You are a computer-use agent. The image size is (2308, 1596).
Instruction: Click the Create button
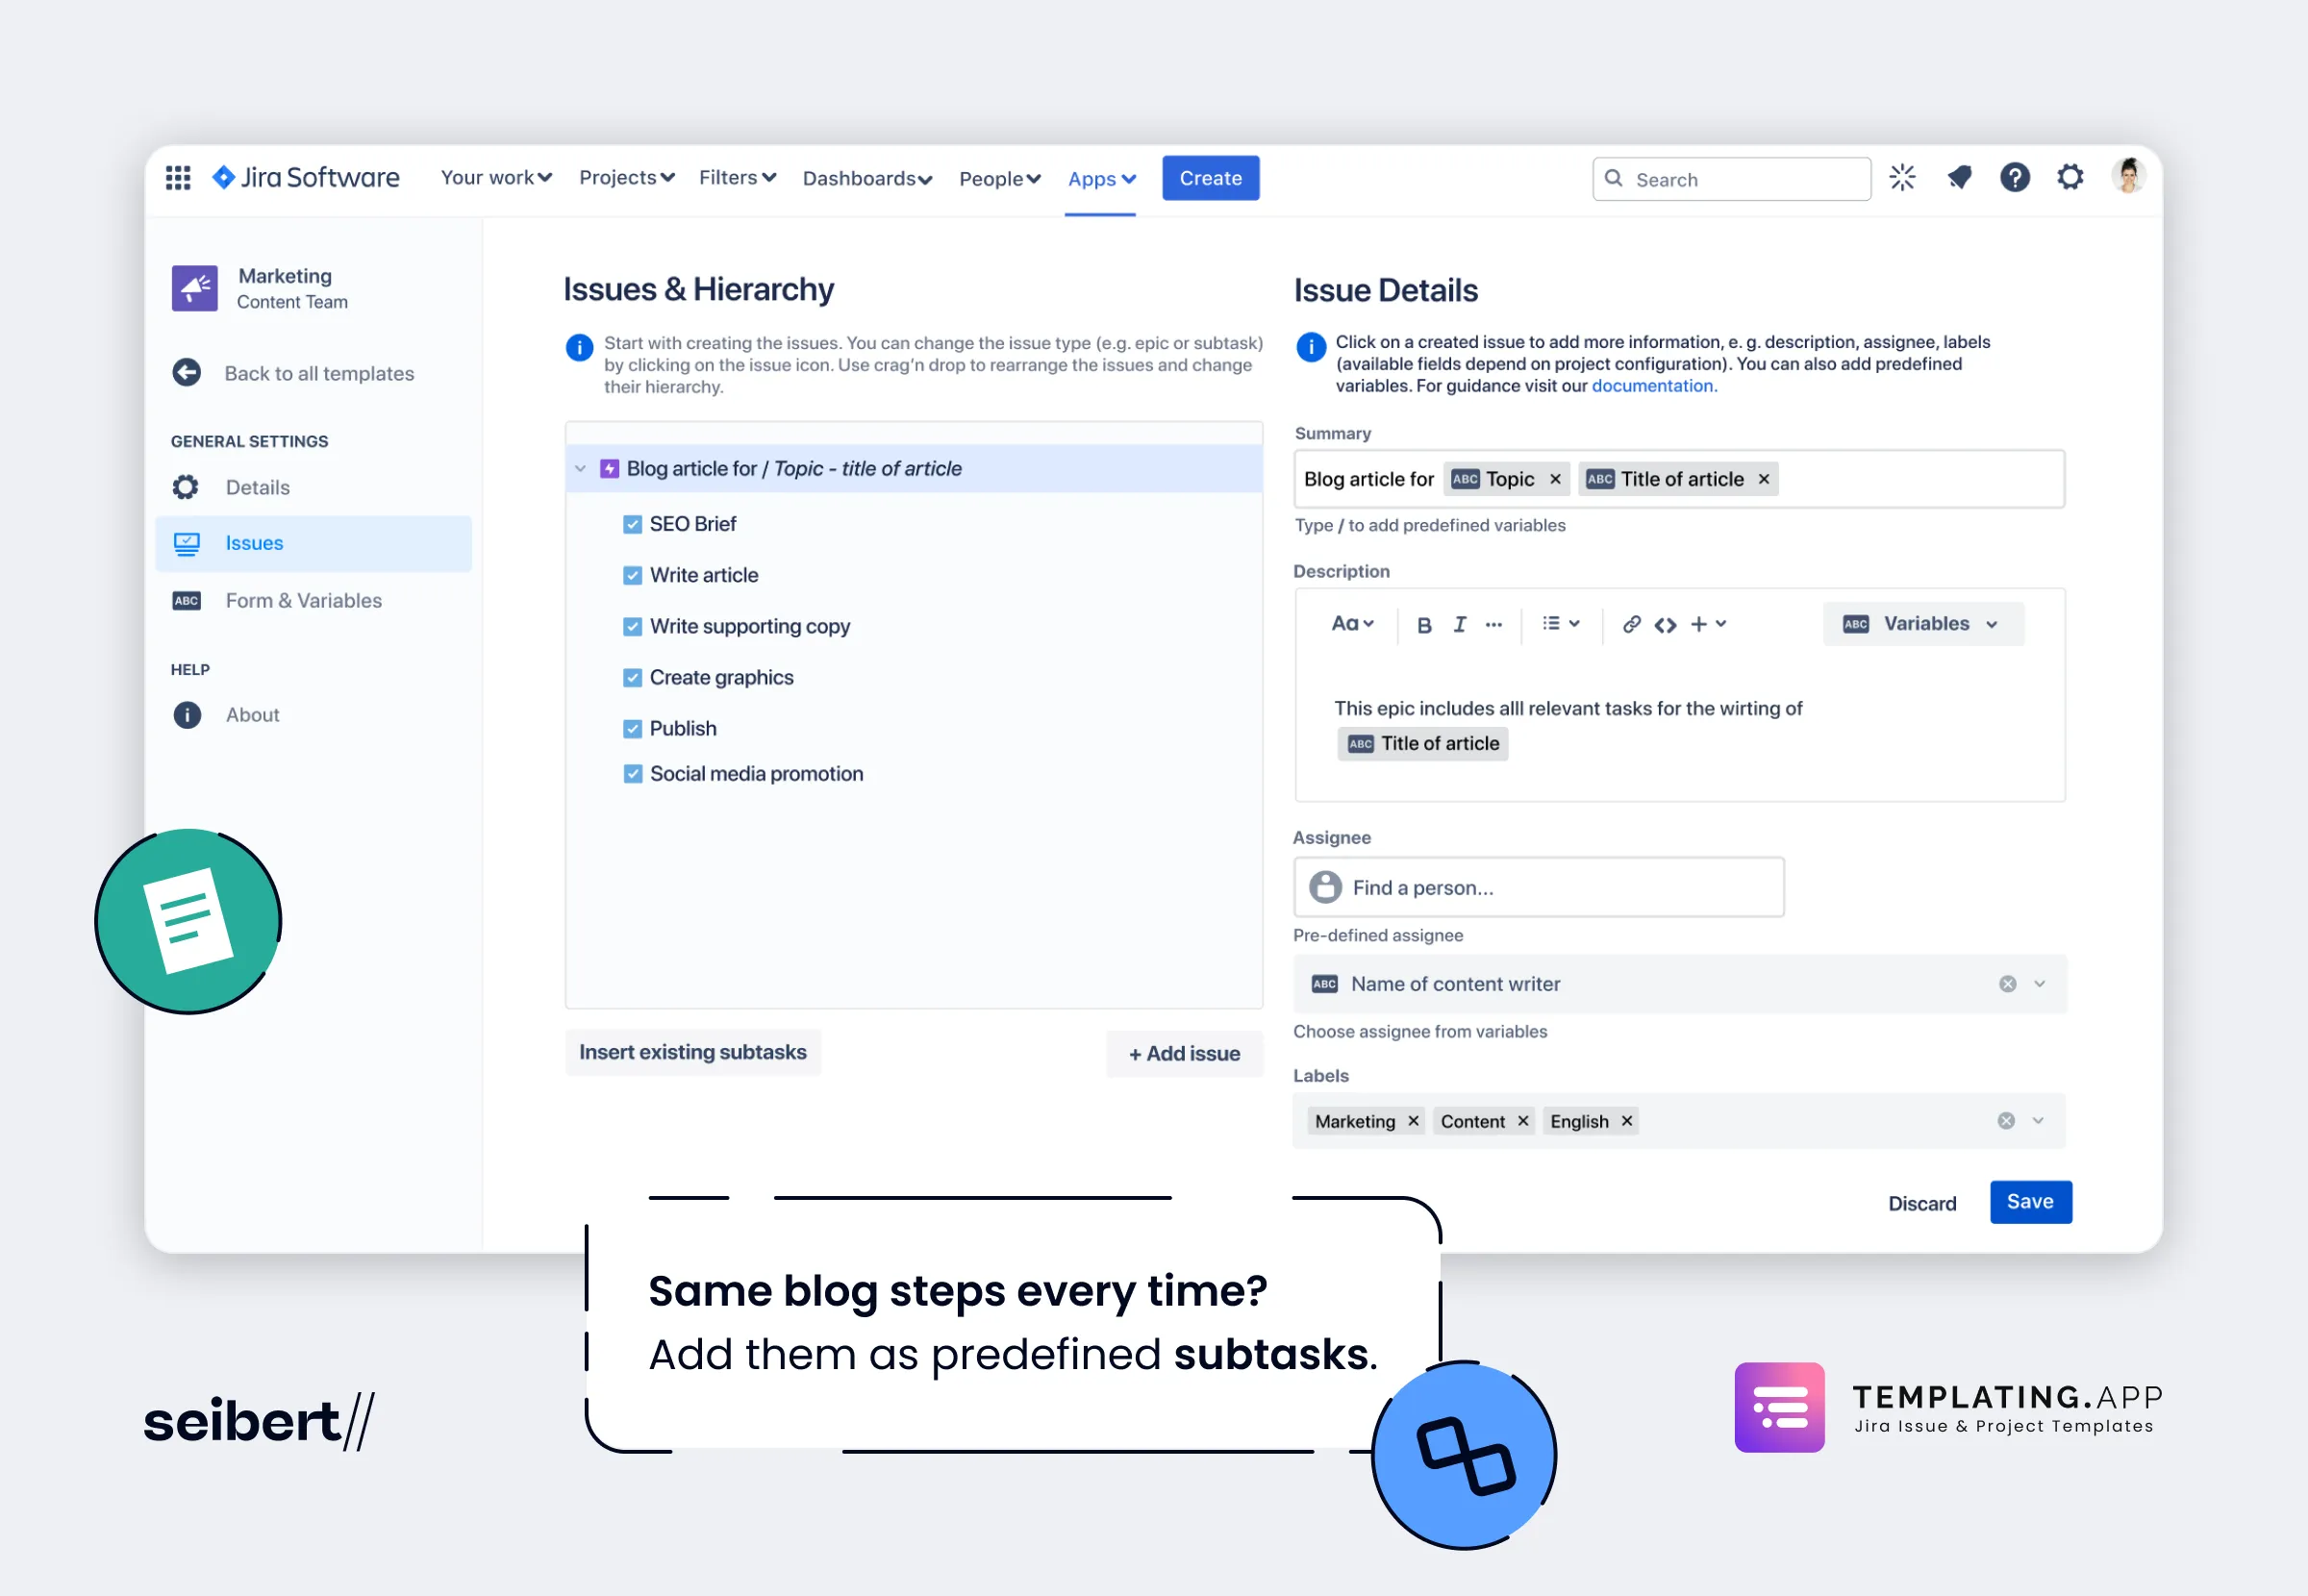1210,178
